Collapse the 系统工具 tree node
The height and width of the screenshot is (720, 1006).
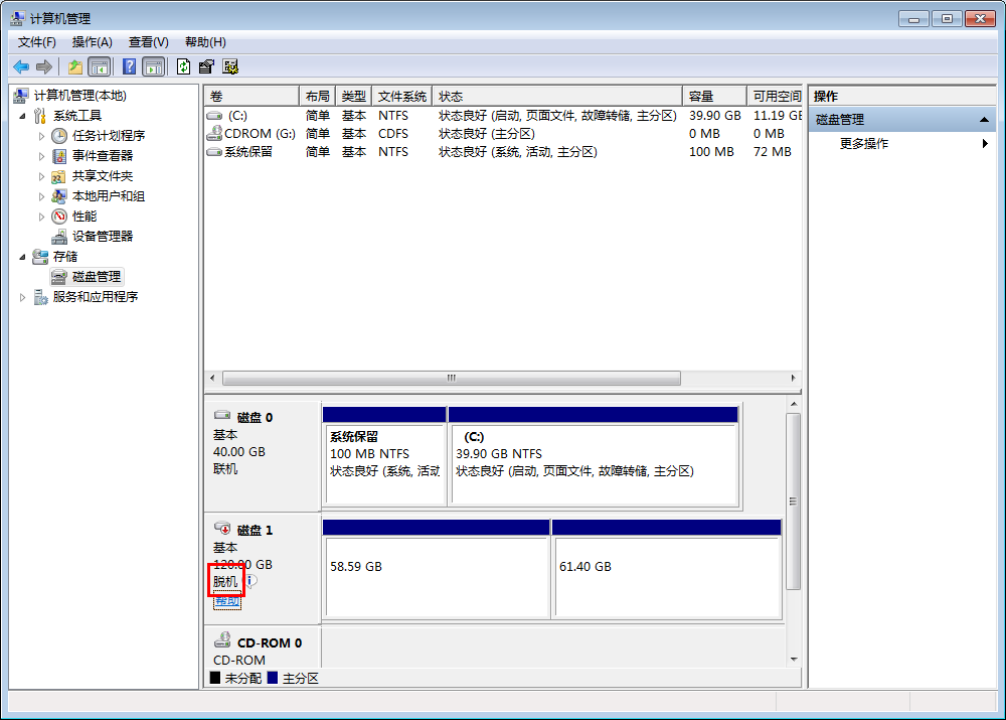click(23, 116)
